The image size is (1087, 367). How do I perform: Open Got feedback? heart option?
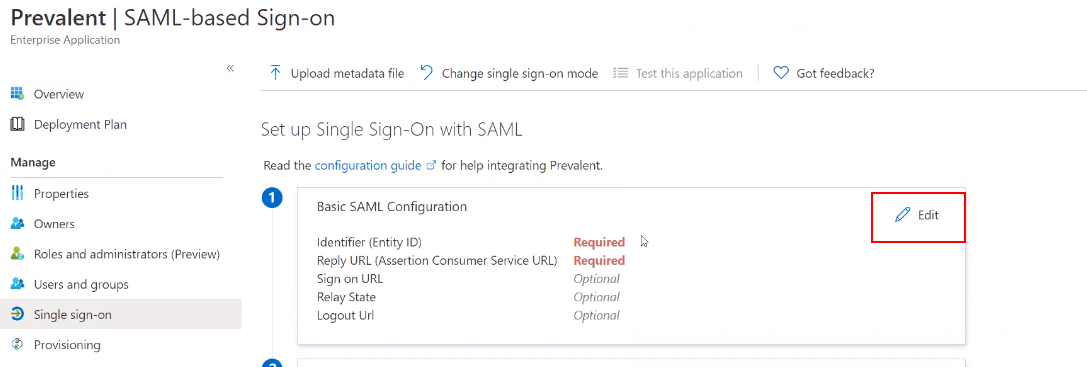824,73
